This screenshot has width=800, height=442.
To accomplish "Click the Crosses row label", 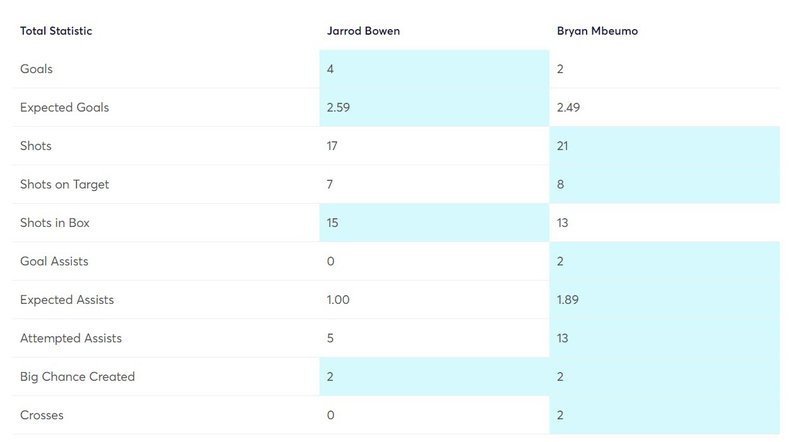I will pyautogui.click(x=42, y=415).
